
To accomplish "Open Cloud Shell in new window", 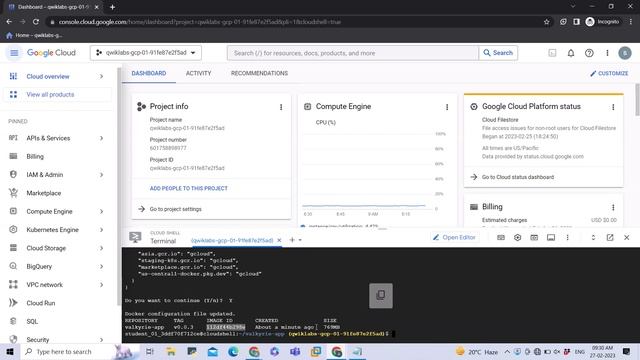I will point(610,238).
